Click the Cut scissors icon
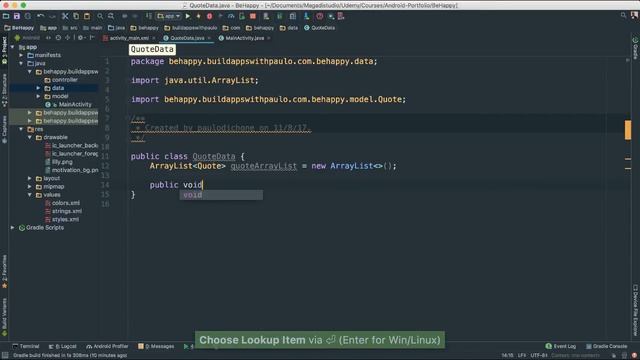This screenshot has width=640, height=360. click(x=65, y=16)
